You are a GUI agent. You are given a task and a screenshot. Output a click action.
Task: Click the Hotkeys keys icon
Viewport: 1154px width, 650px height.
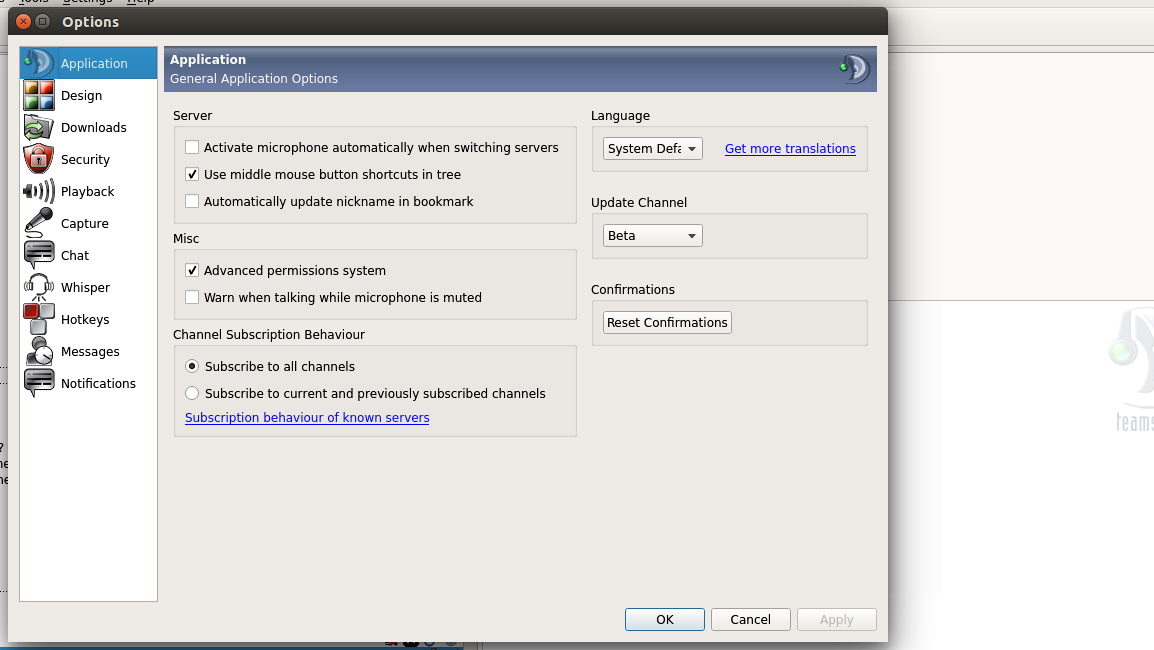(38, 319)
